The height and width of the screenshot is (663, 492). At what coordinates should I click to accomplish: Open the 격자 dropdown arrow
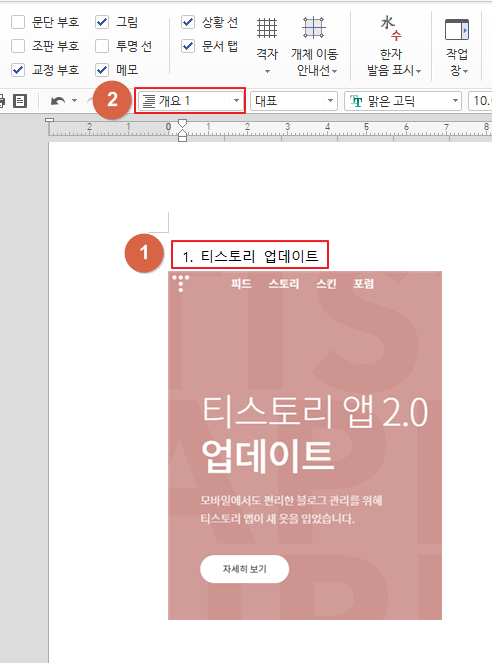[267, 71]
